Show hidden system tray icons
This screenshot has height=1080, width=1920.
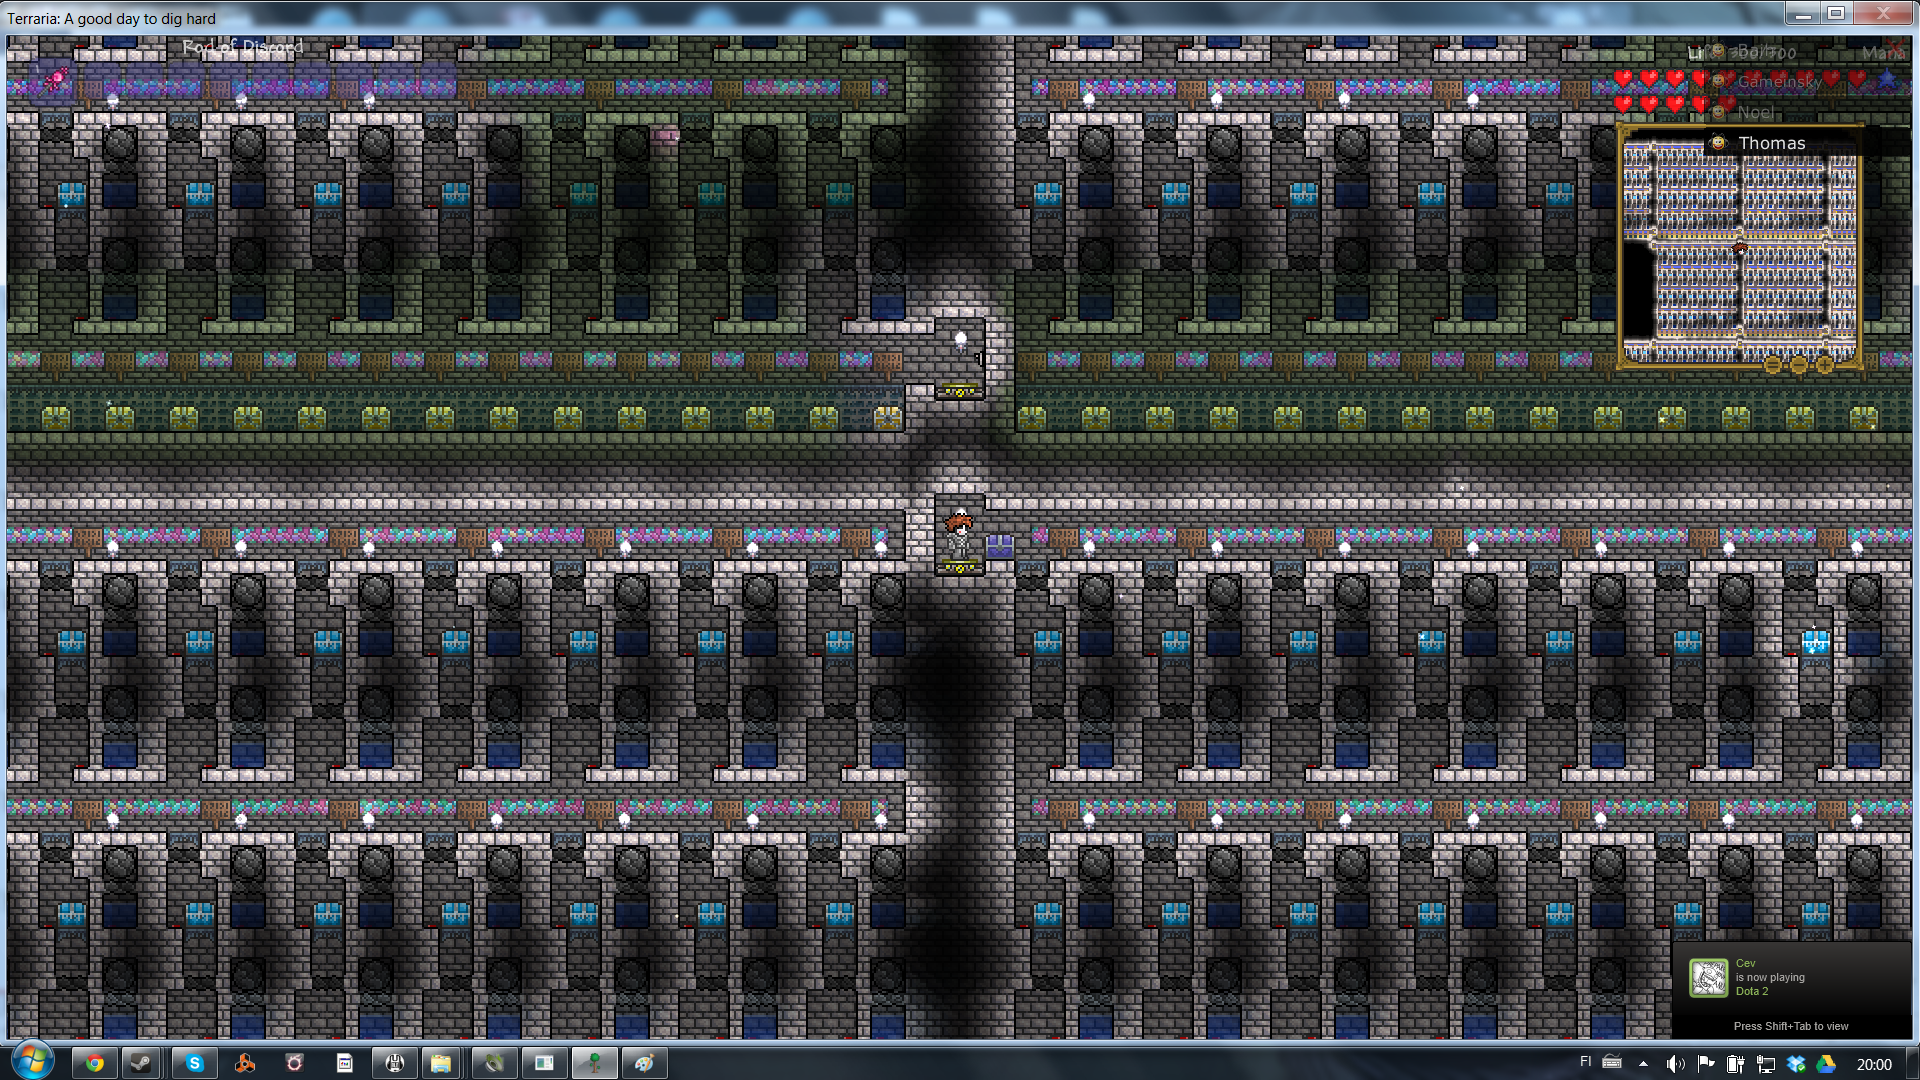[x=1643, y=1063]
